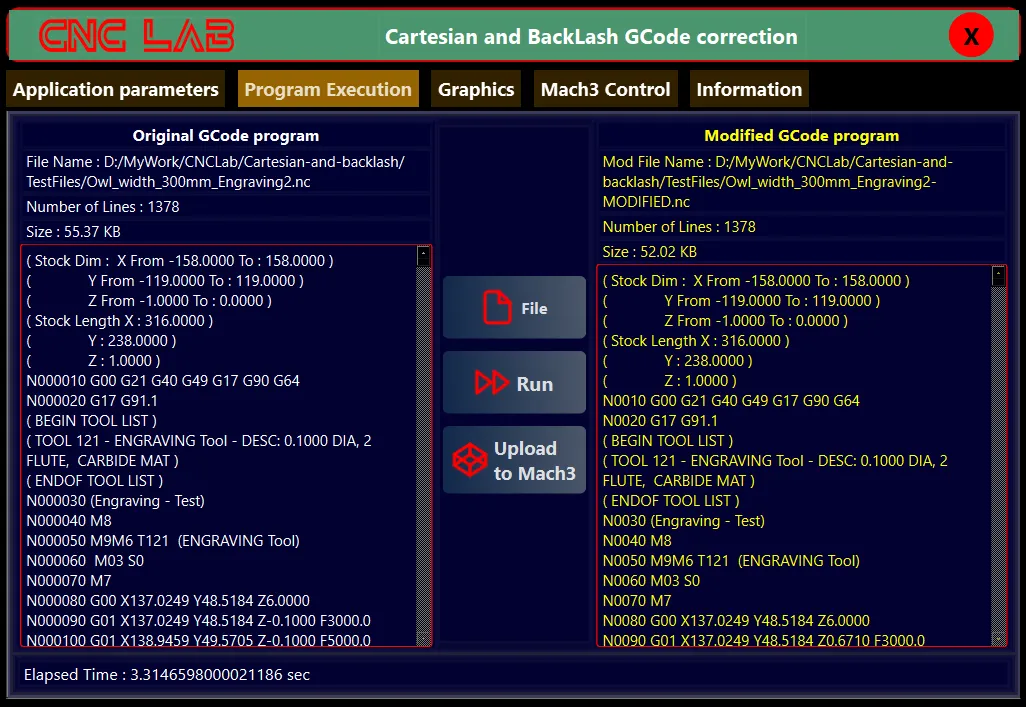
Task: Show the Information tab
Action: (749, 89)
